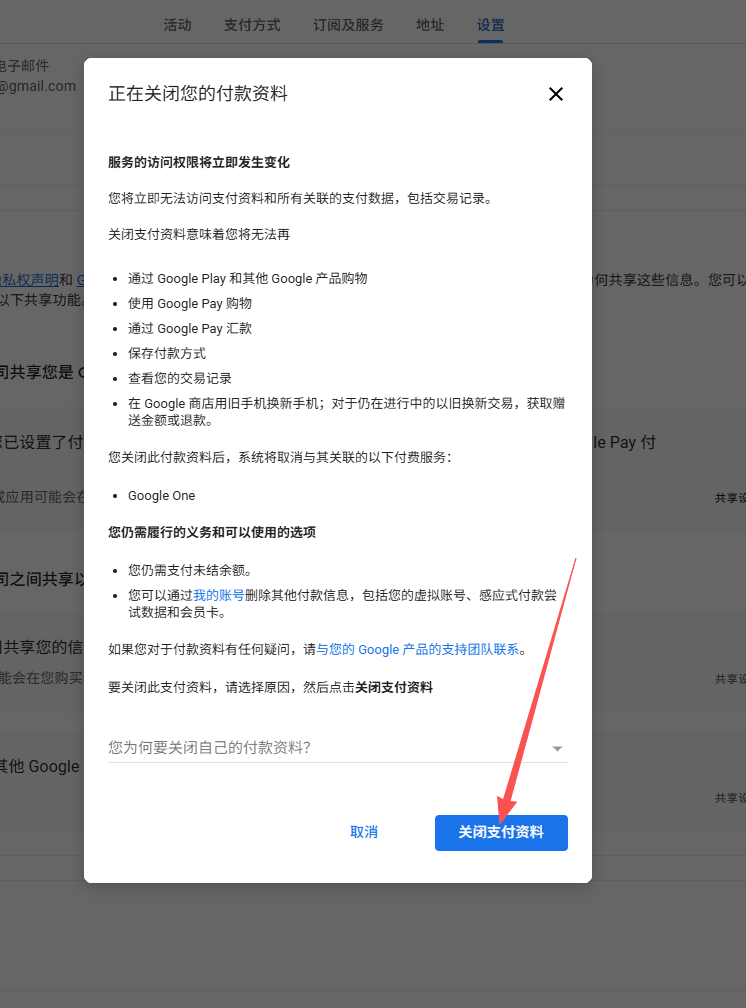Click the Google One list item

162,496
